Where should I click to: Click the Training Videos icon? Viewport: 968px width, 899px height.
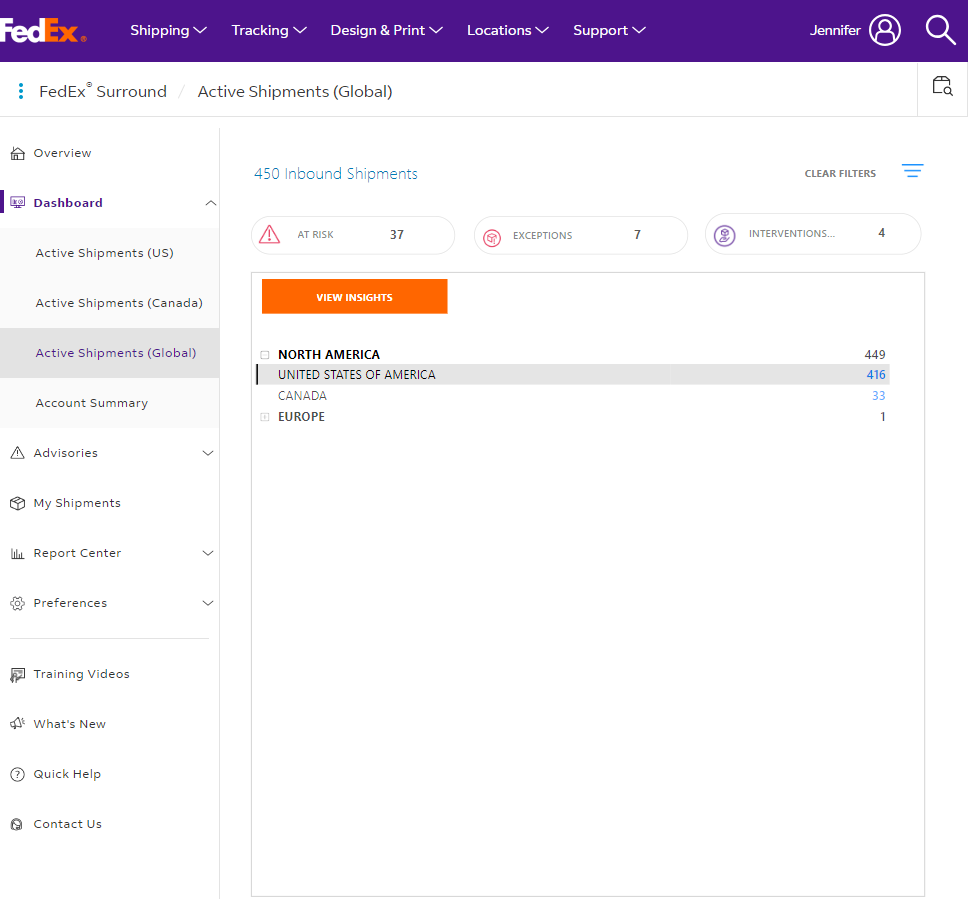point(18,675)
